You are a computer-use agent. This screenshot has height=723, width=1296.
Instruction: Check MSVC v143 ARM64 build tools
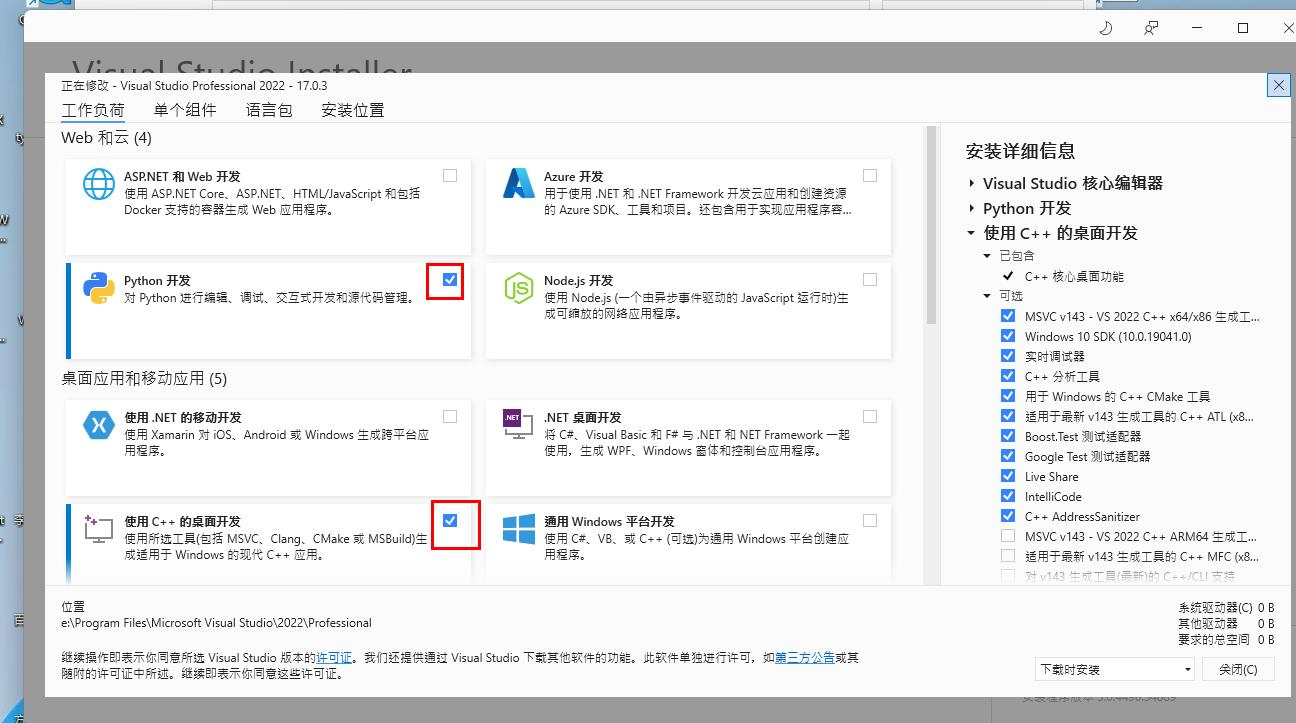coord(1008,536)
